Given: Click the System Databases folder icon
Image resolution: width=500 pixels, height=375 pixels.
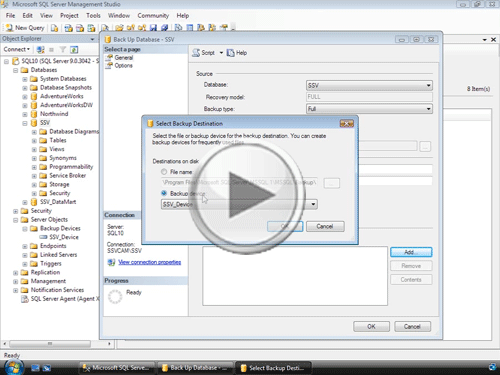Looking at the screenshot, I should (x=34, y=79).
